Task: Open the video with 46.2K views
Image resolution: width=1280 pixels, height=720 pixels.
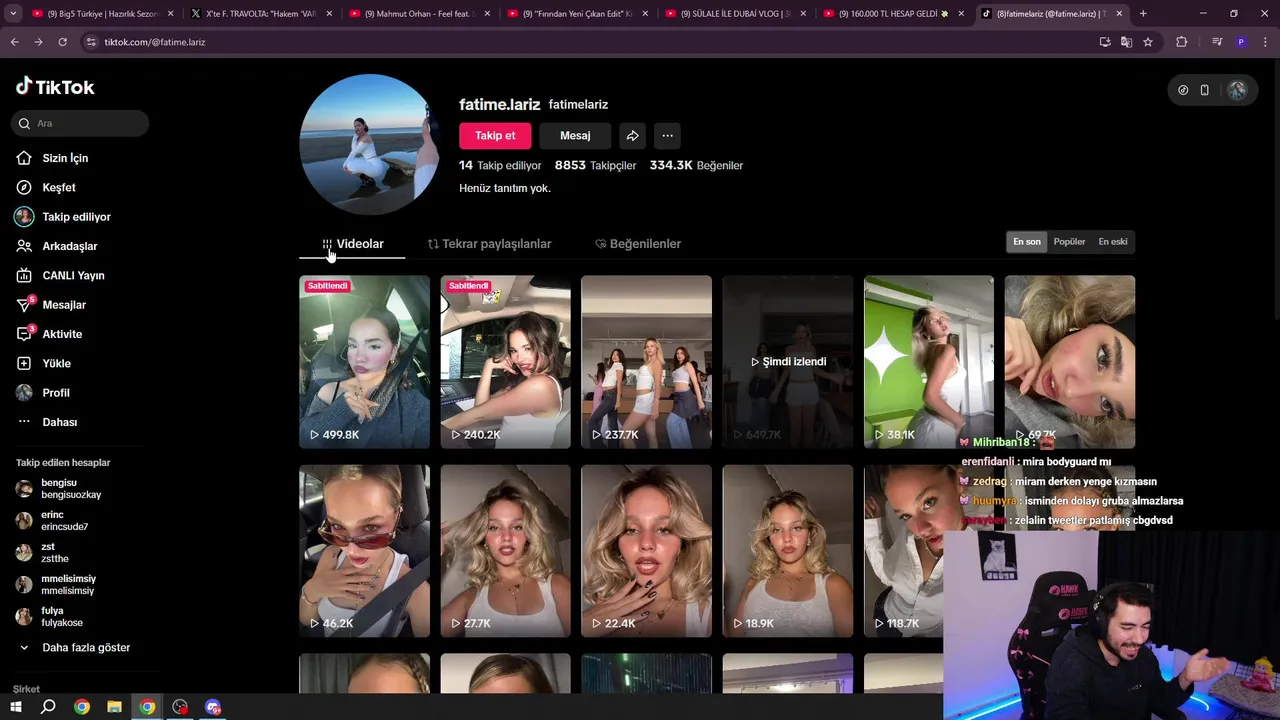Action: [x=364, y=551]
